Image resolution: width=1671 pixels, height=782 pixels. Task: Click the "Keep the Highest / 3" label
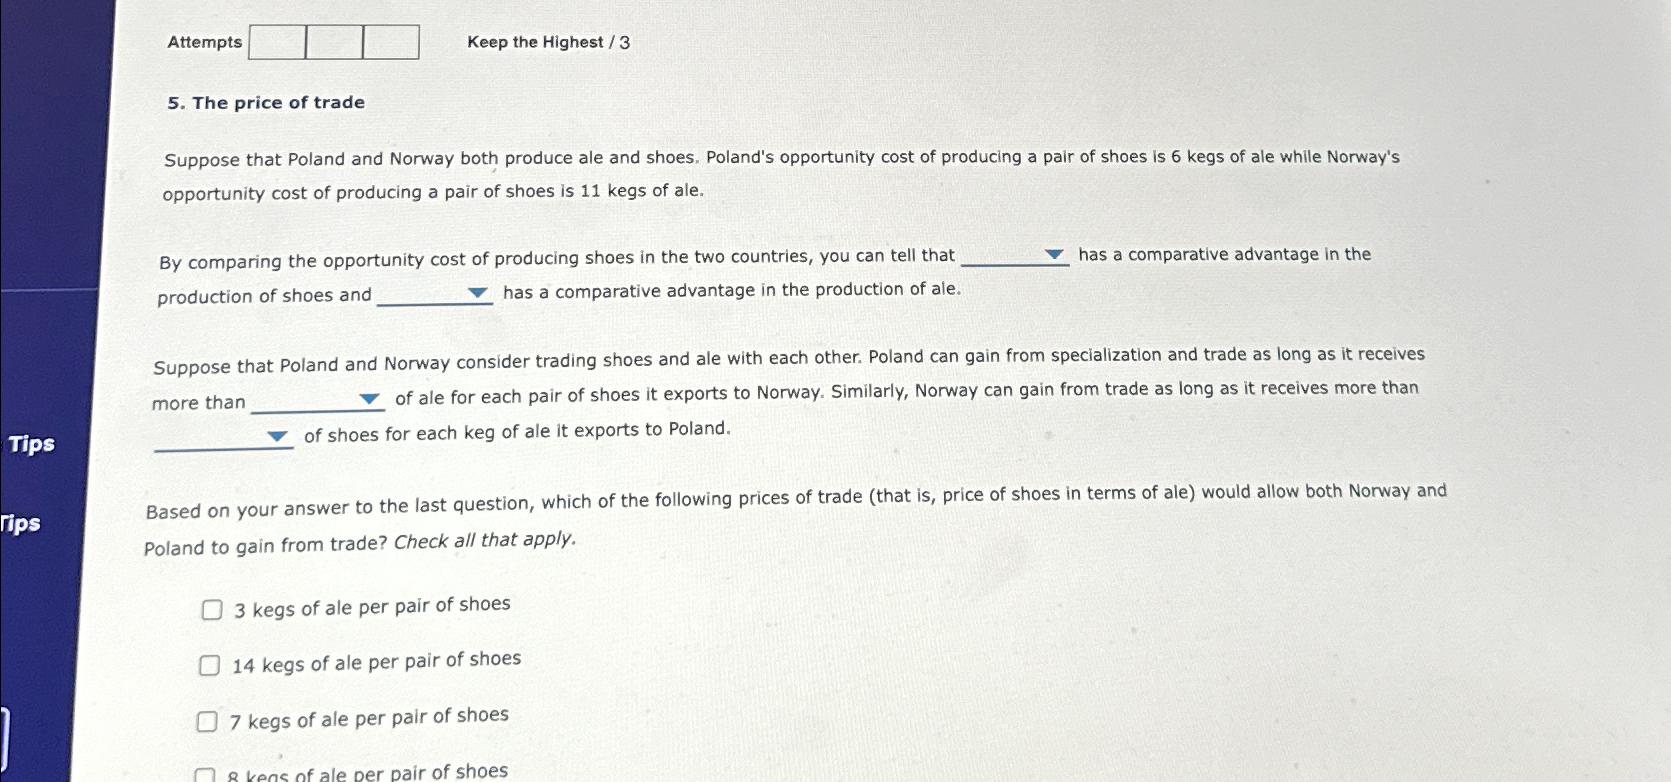(551, 42)
